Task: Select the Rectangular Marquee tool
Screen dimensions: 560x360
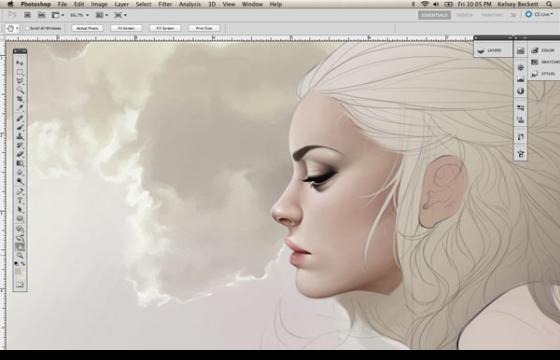Action: tap(20, 72)
